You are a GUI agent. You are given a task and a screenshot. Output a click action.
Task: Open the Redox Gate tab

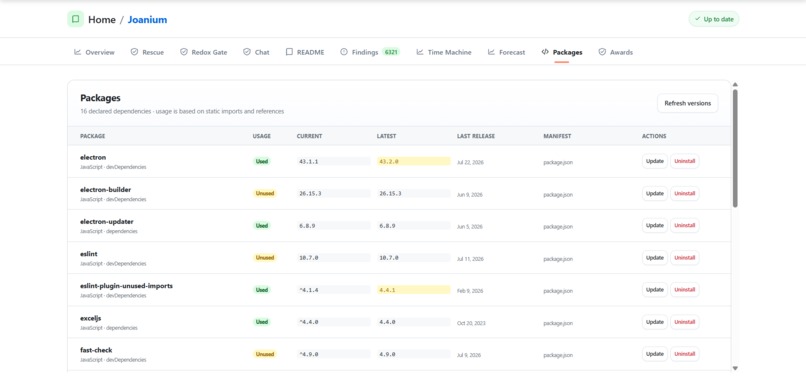204,52
